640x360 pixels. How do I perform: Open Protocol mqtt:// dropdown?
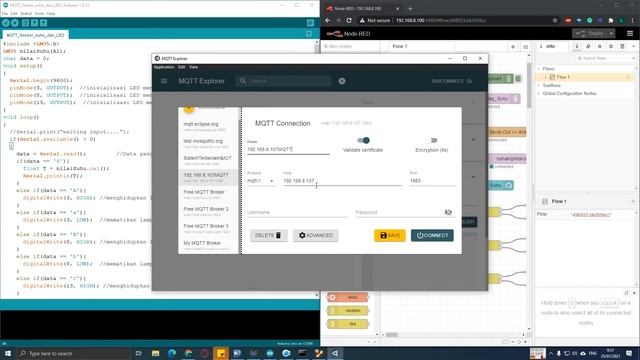coord(261,180)
